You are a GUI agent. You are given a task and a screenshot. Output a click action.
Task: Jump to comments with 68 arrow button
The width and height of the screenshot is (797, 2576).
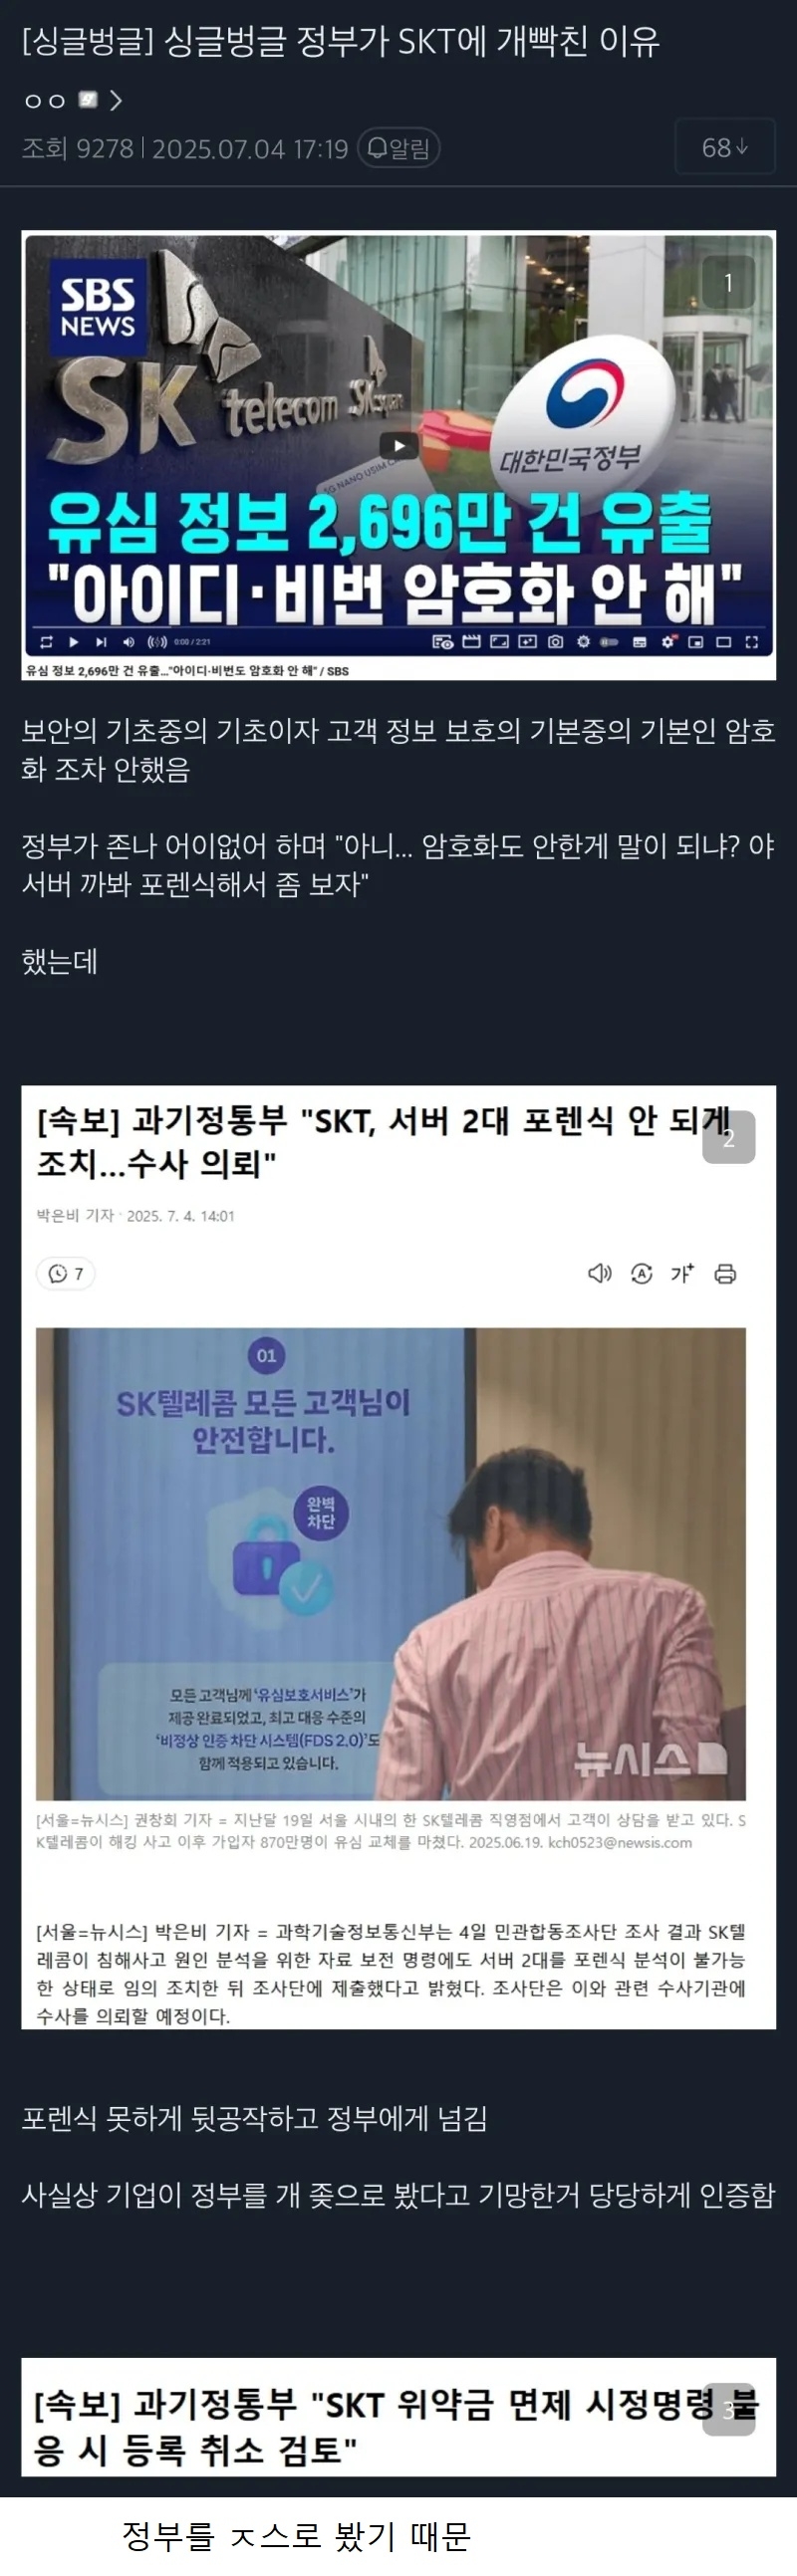click(x=725, y=147)
